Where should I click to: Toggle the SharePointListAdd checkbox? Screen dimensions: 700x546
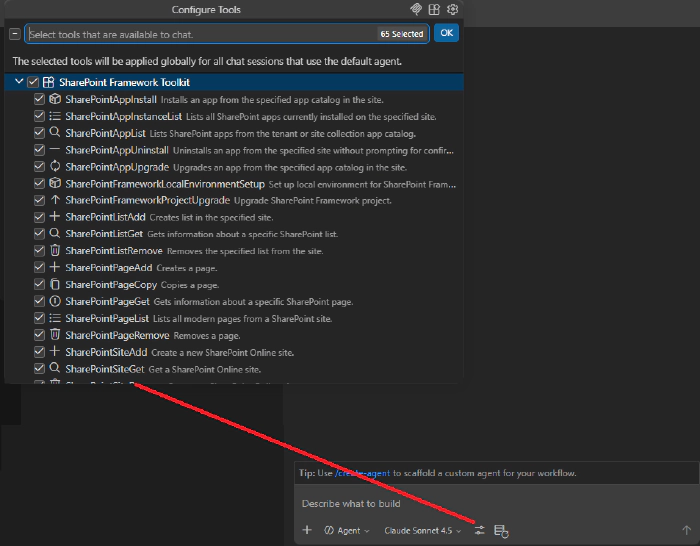39,217
